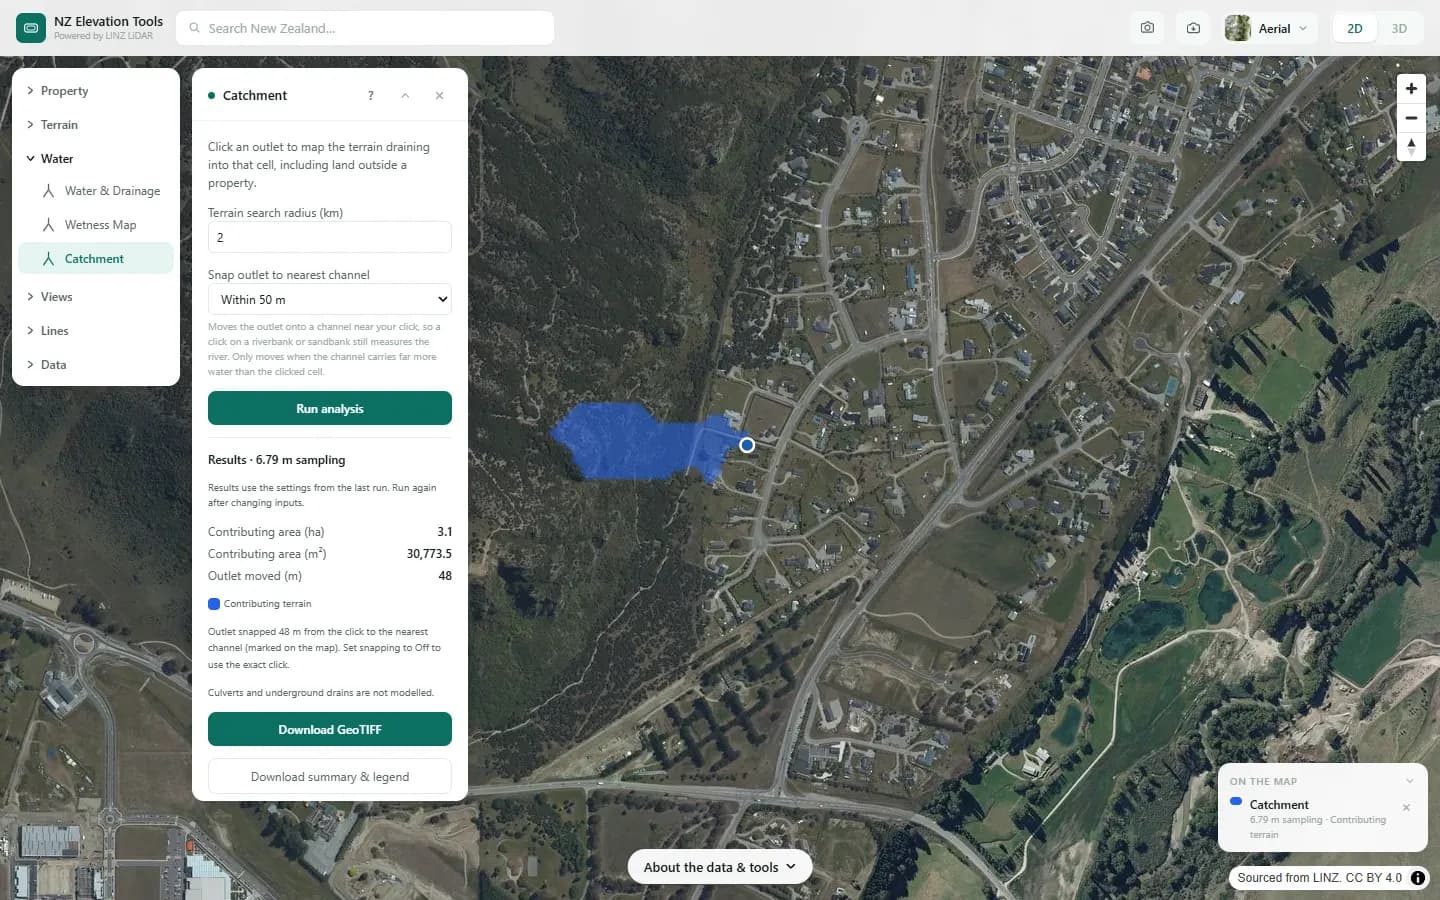Click the screenshot camera icon in top bar
This screenshot has height=900, width=1440.
click(x=1147, y=28)
